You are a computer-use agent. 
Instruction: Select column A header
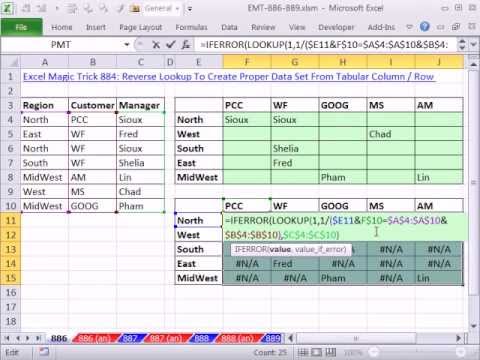[45, 62]
